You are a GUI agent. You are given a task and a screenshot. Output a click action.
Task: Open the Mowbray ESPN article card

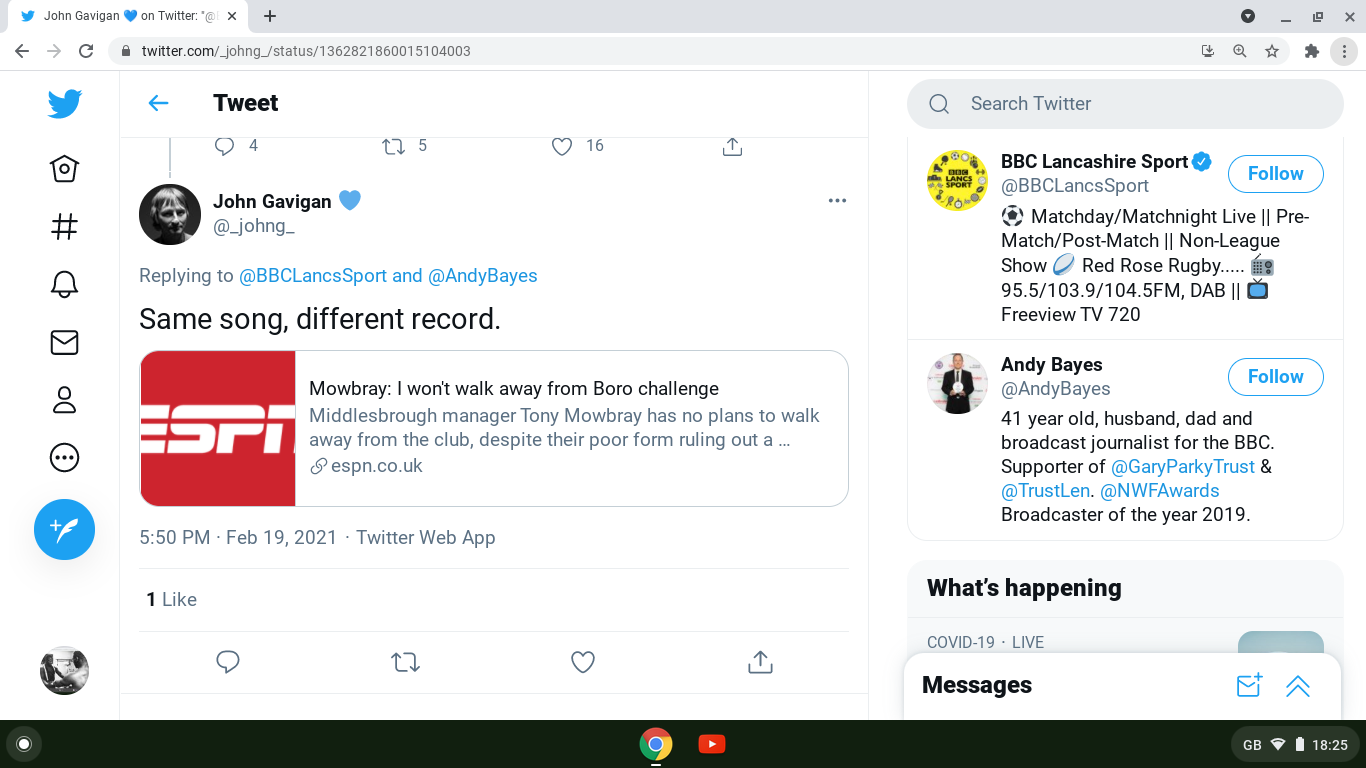[x=494, y=428]
